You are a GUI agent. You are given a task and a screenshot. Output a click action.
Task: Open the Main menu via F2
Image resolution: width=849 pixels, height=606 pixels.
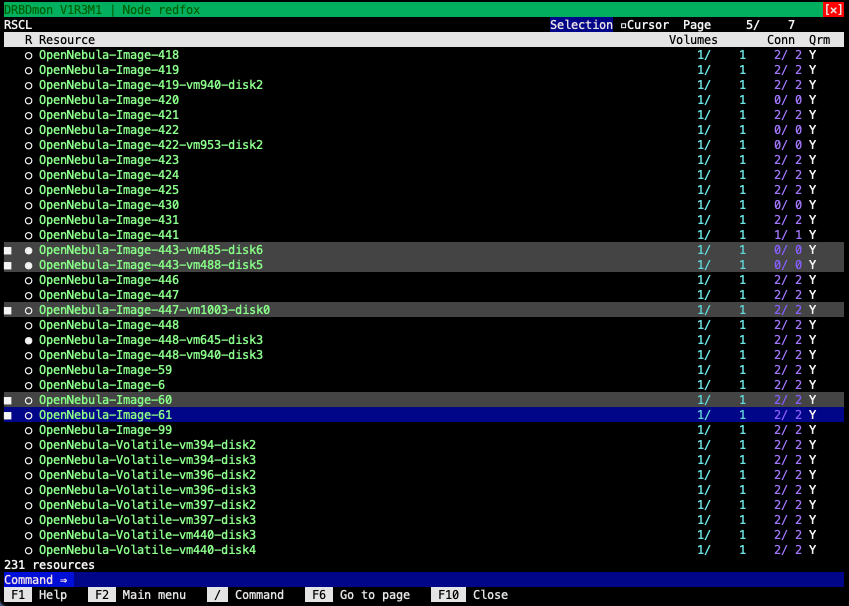click(x=137, y=595)
